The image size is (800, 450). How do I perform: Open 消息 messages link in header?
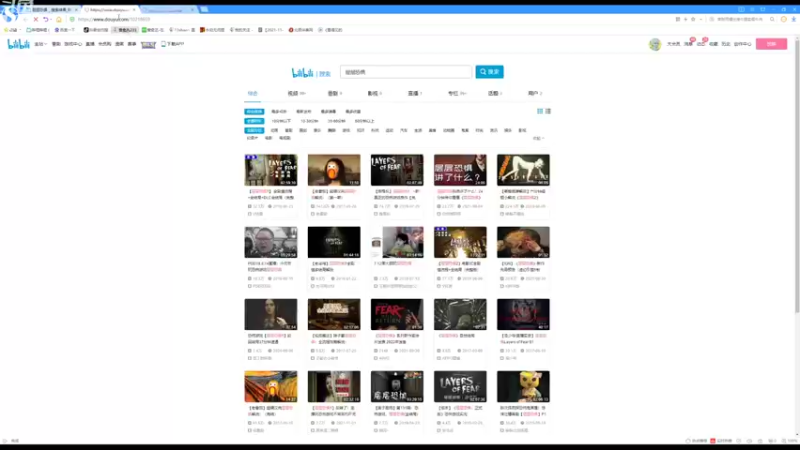688,44
